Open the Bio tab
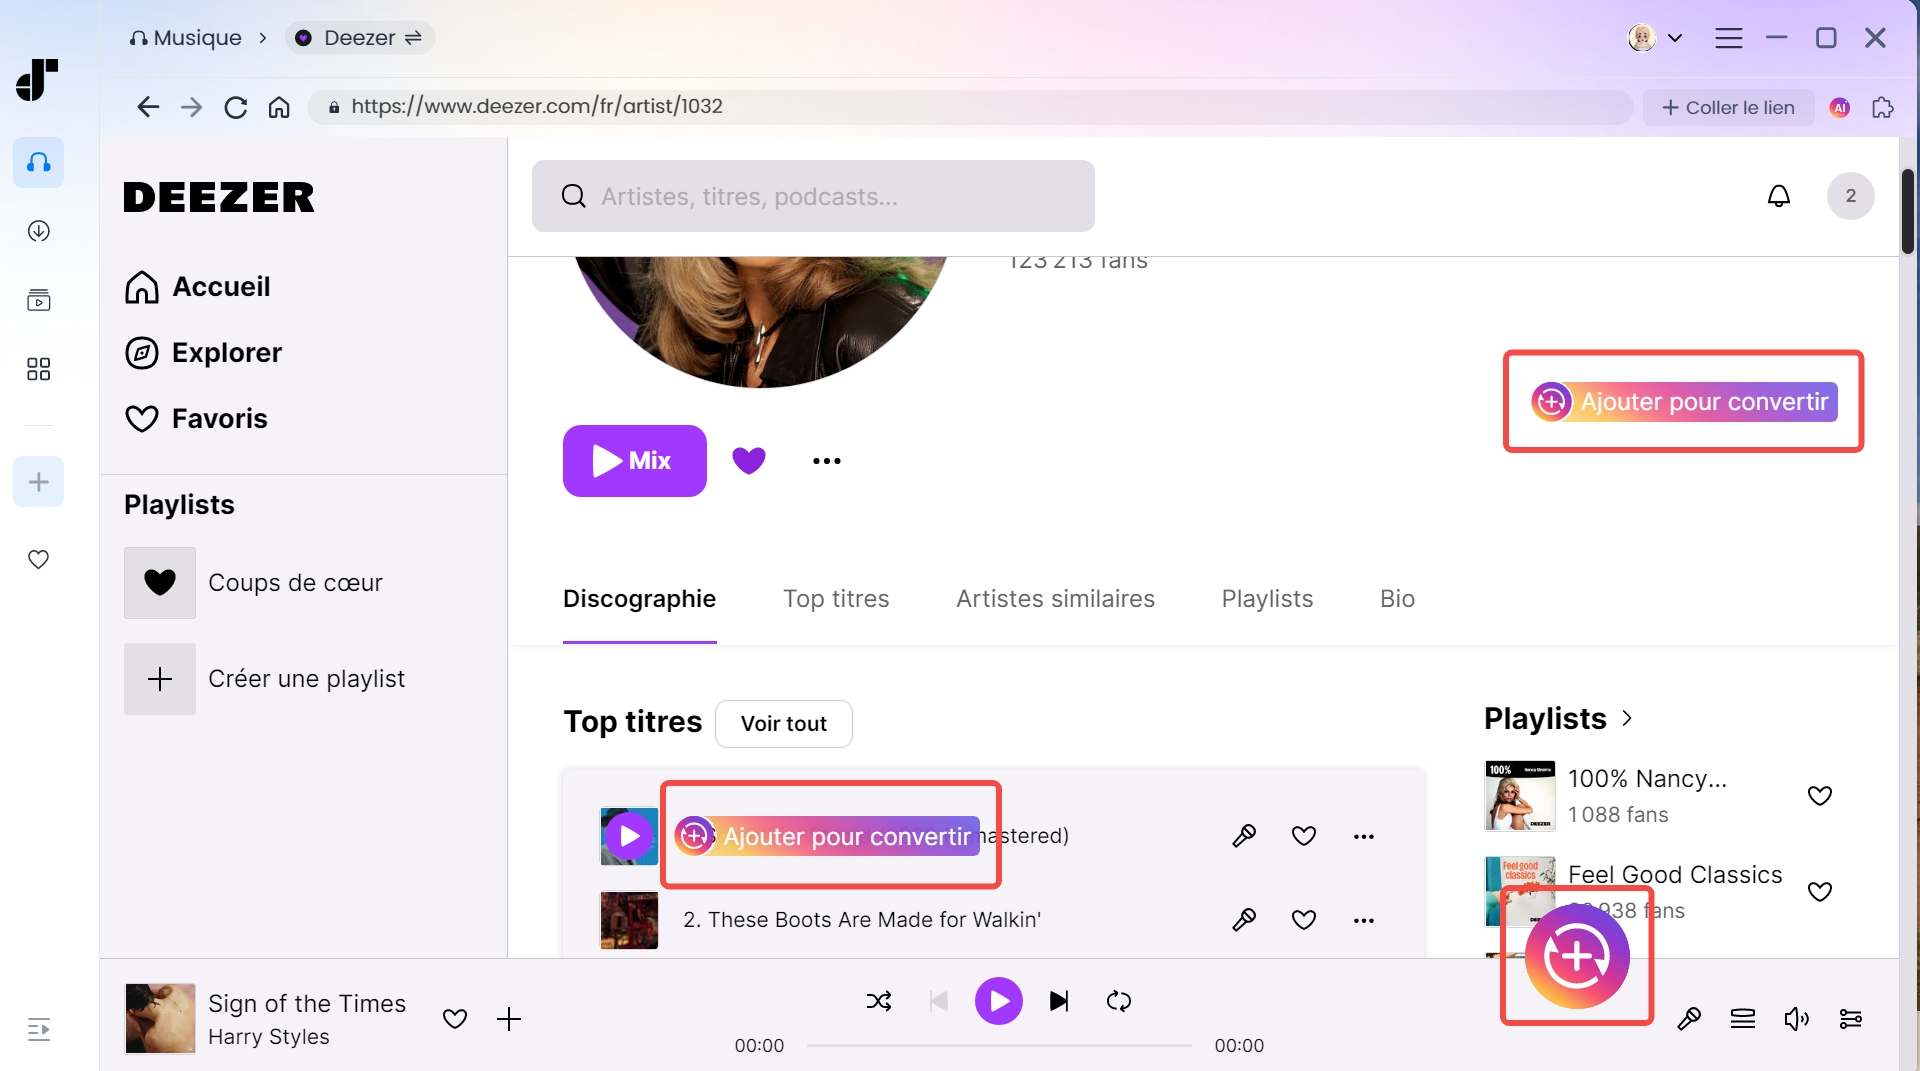The width and height of the screenshot is (1920, 1071). tap(1397, 599)
